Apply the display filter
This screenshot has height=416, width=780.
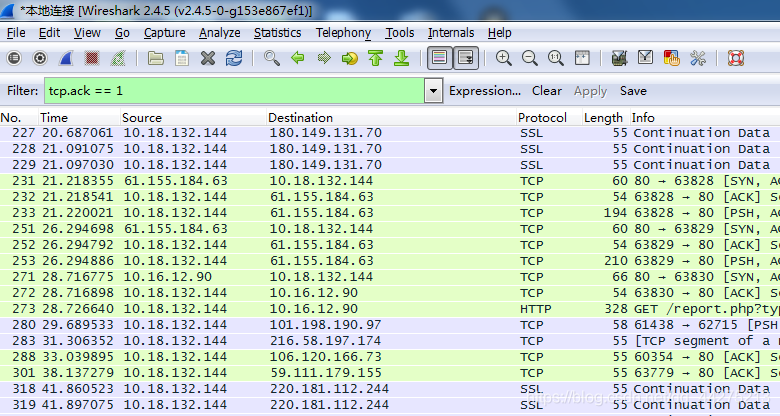coord(590,91)
